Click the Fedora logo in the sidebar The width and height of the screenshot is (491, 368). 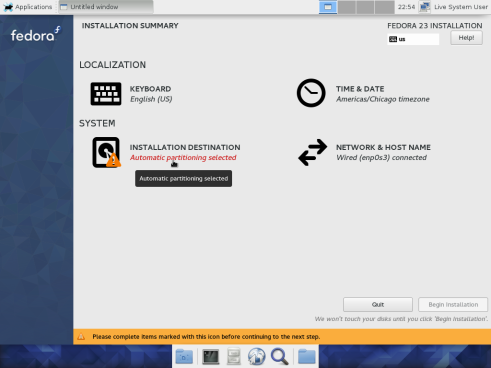(x=36, y=34)
